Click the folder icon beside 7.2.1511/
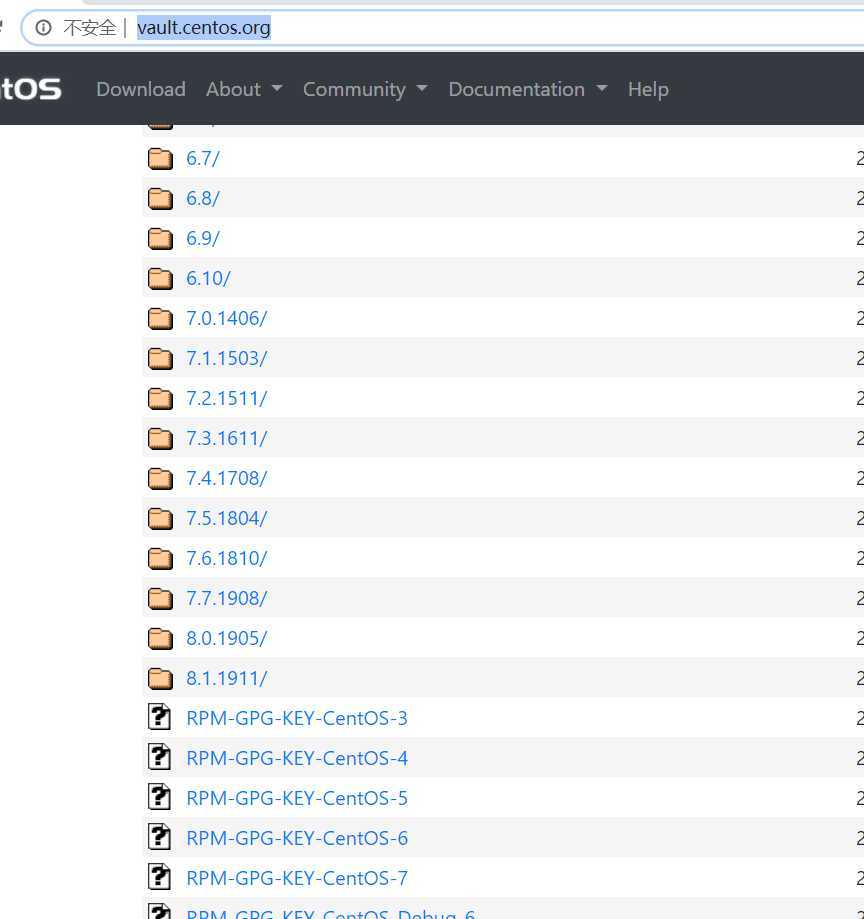This screenshot has width=864, height=919. (160, 399)
